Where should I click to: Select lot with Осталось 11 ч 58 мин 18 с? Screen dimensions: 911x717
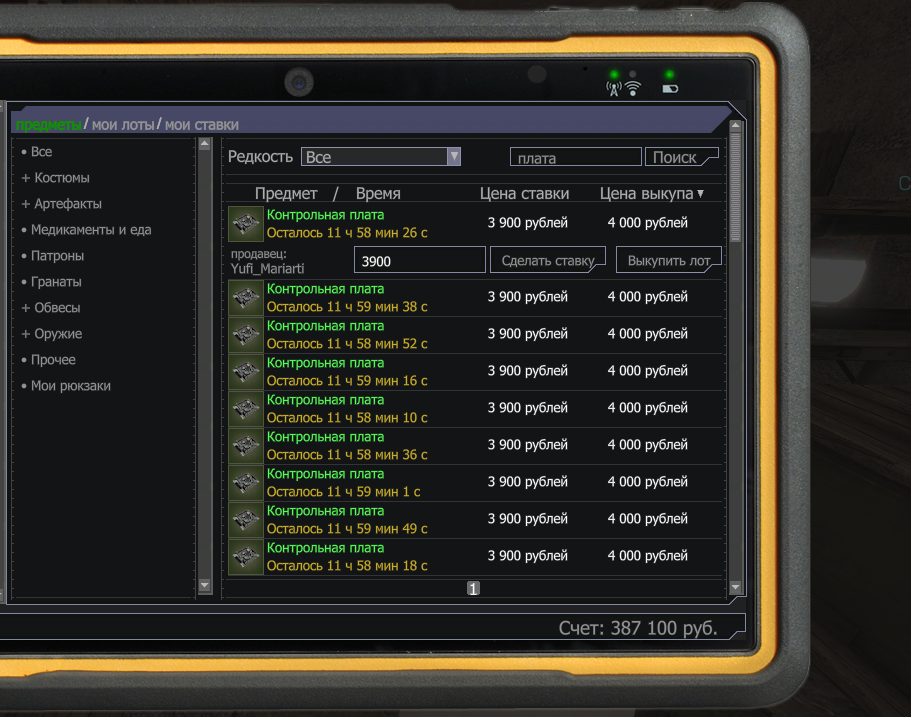pyautogui.click(x=475, y=557)
